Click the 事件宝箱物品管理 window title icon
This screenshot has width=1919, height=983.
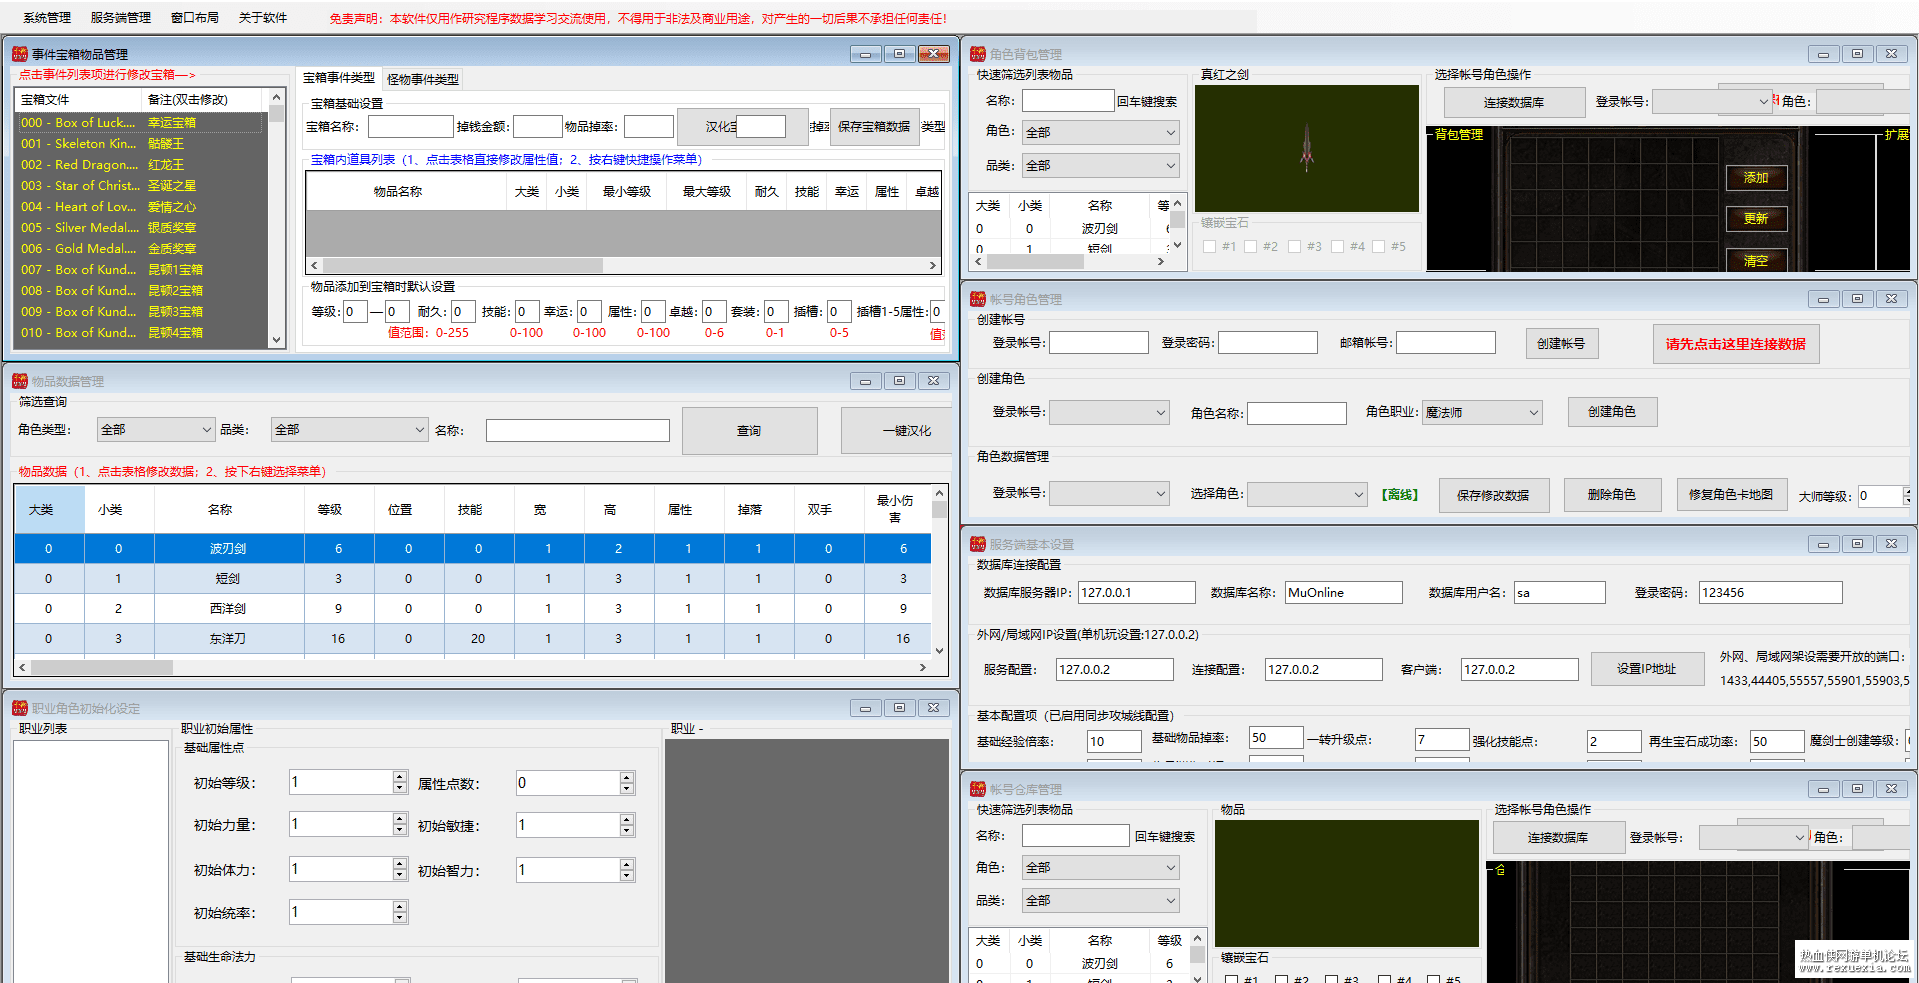pos(20,54)
